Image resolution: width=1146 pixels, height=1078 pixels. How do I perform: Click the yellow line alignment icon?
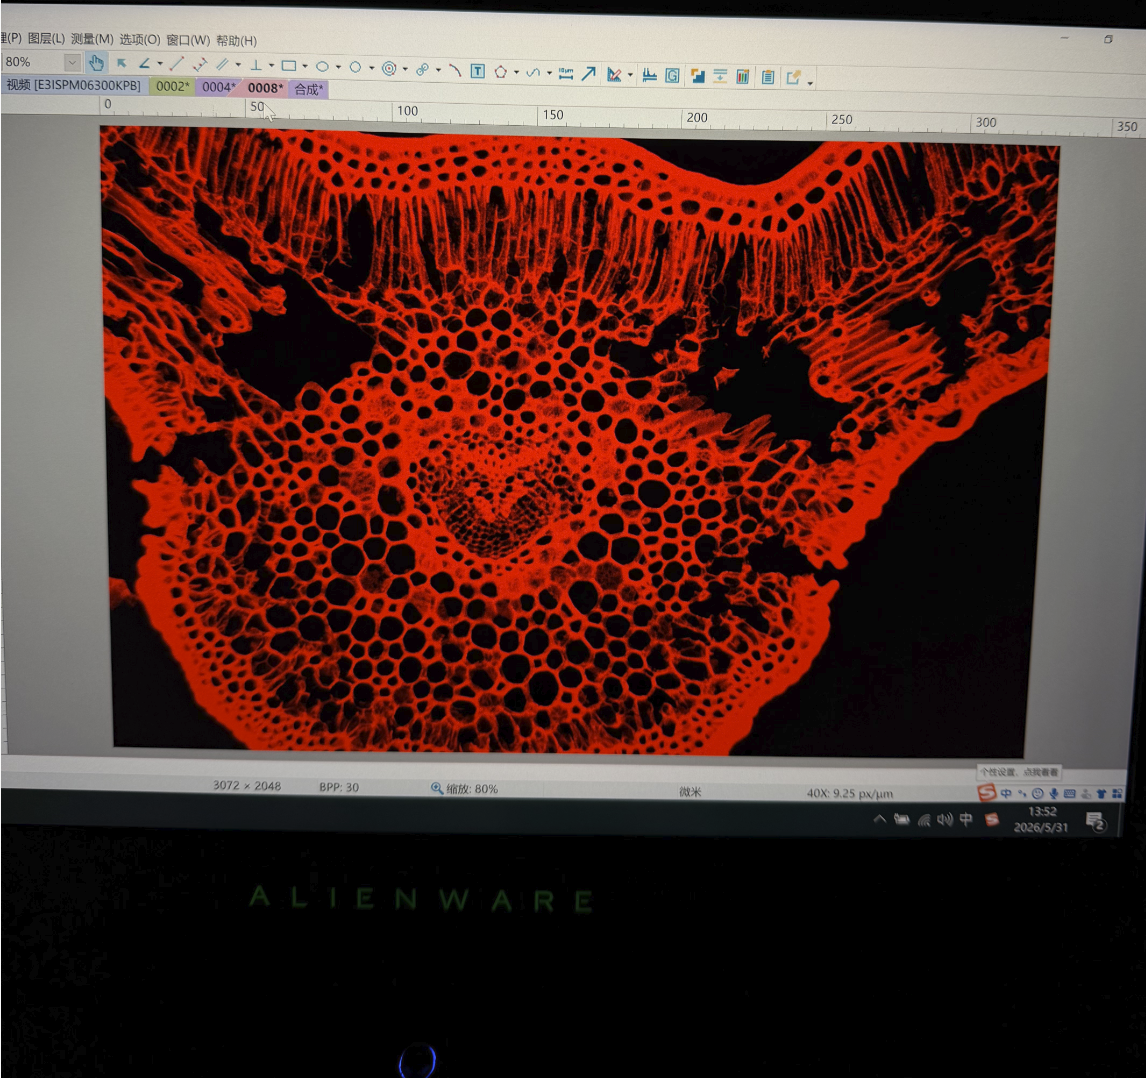click(x=720, y=76)
